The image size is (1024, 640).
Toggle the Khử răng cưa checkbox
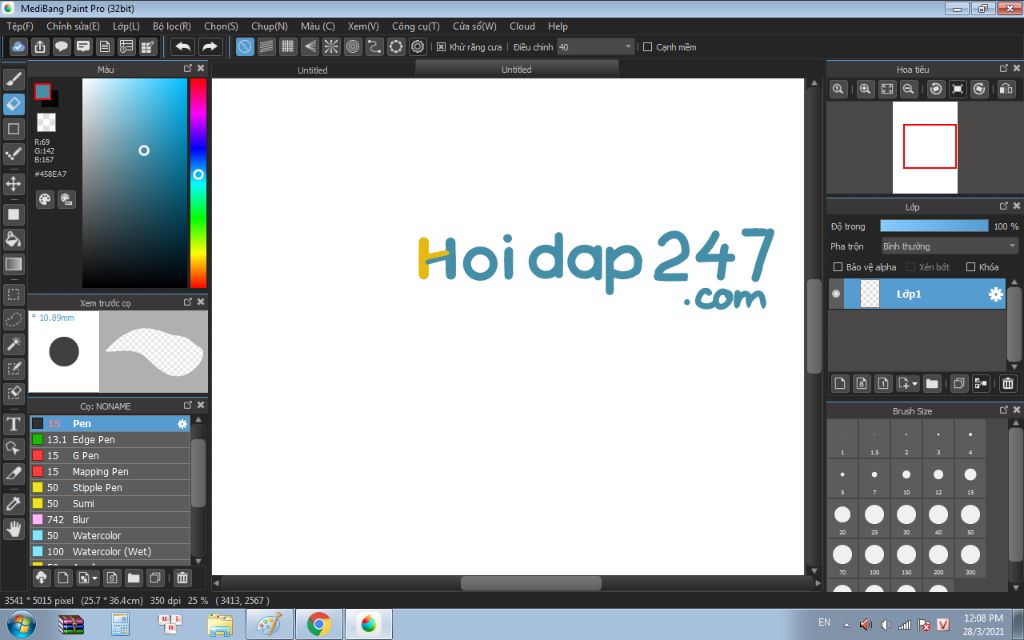441,47
